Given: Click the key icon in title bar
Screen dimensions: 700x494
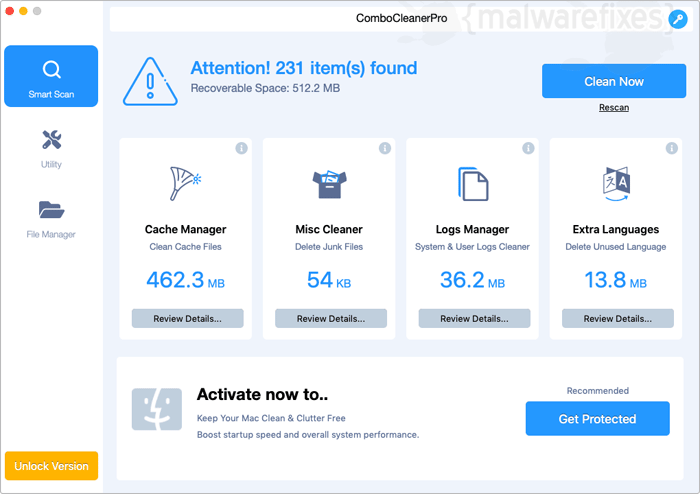Looking at the screenshot, I should click(x=678, y=19).
